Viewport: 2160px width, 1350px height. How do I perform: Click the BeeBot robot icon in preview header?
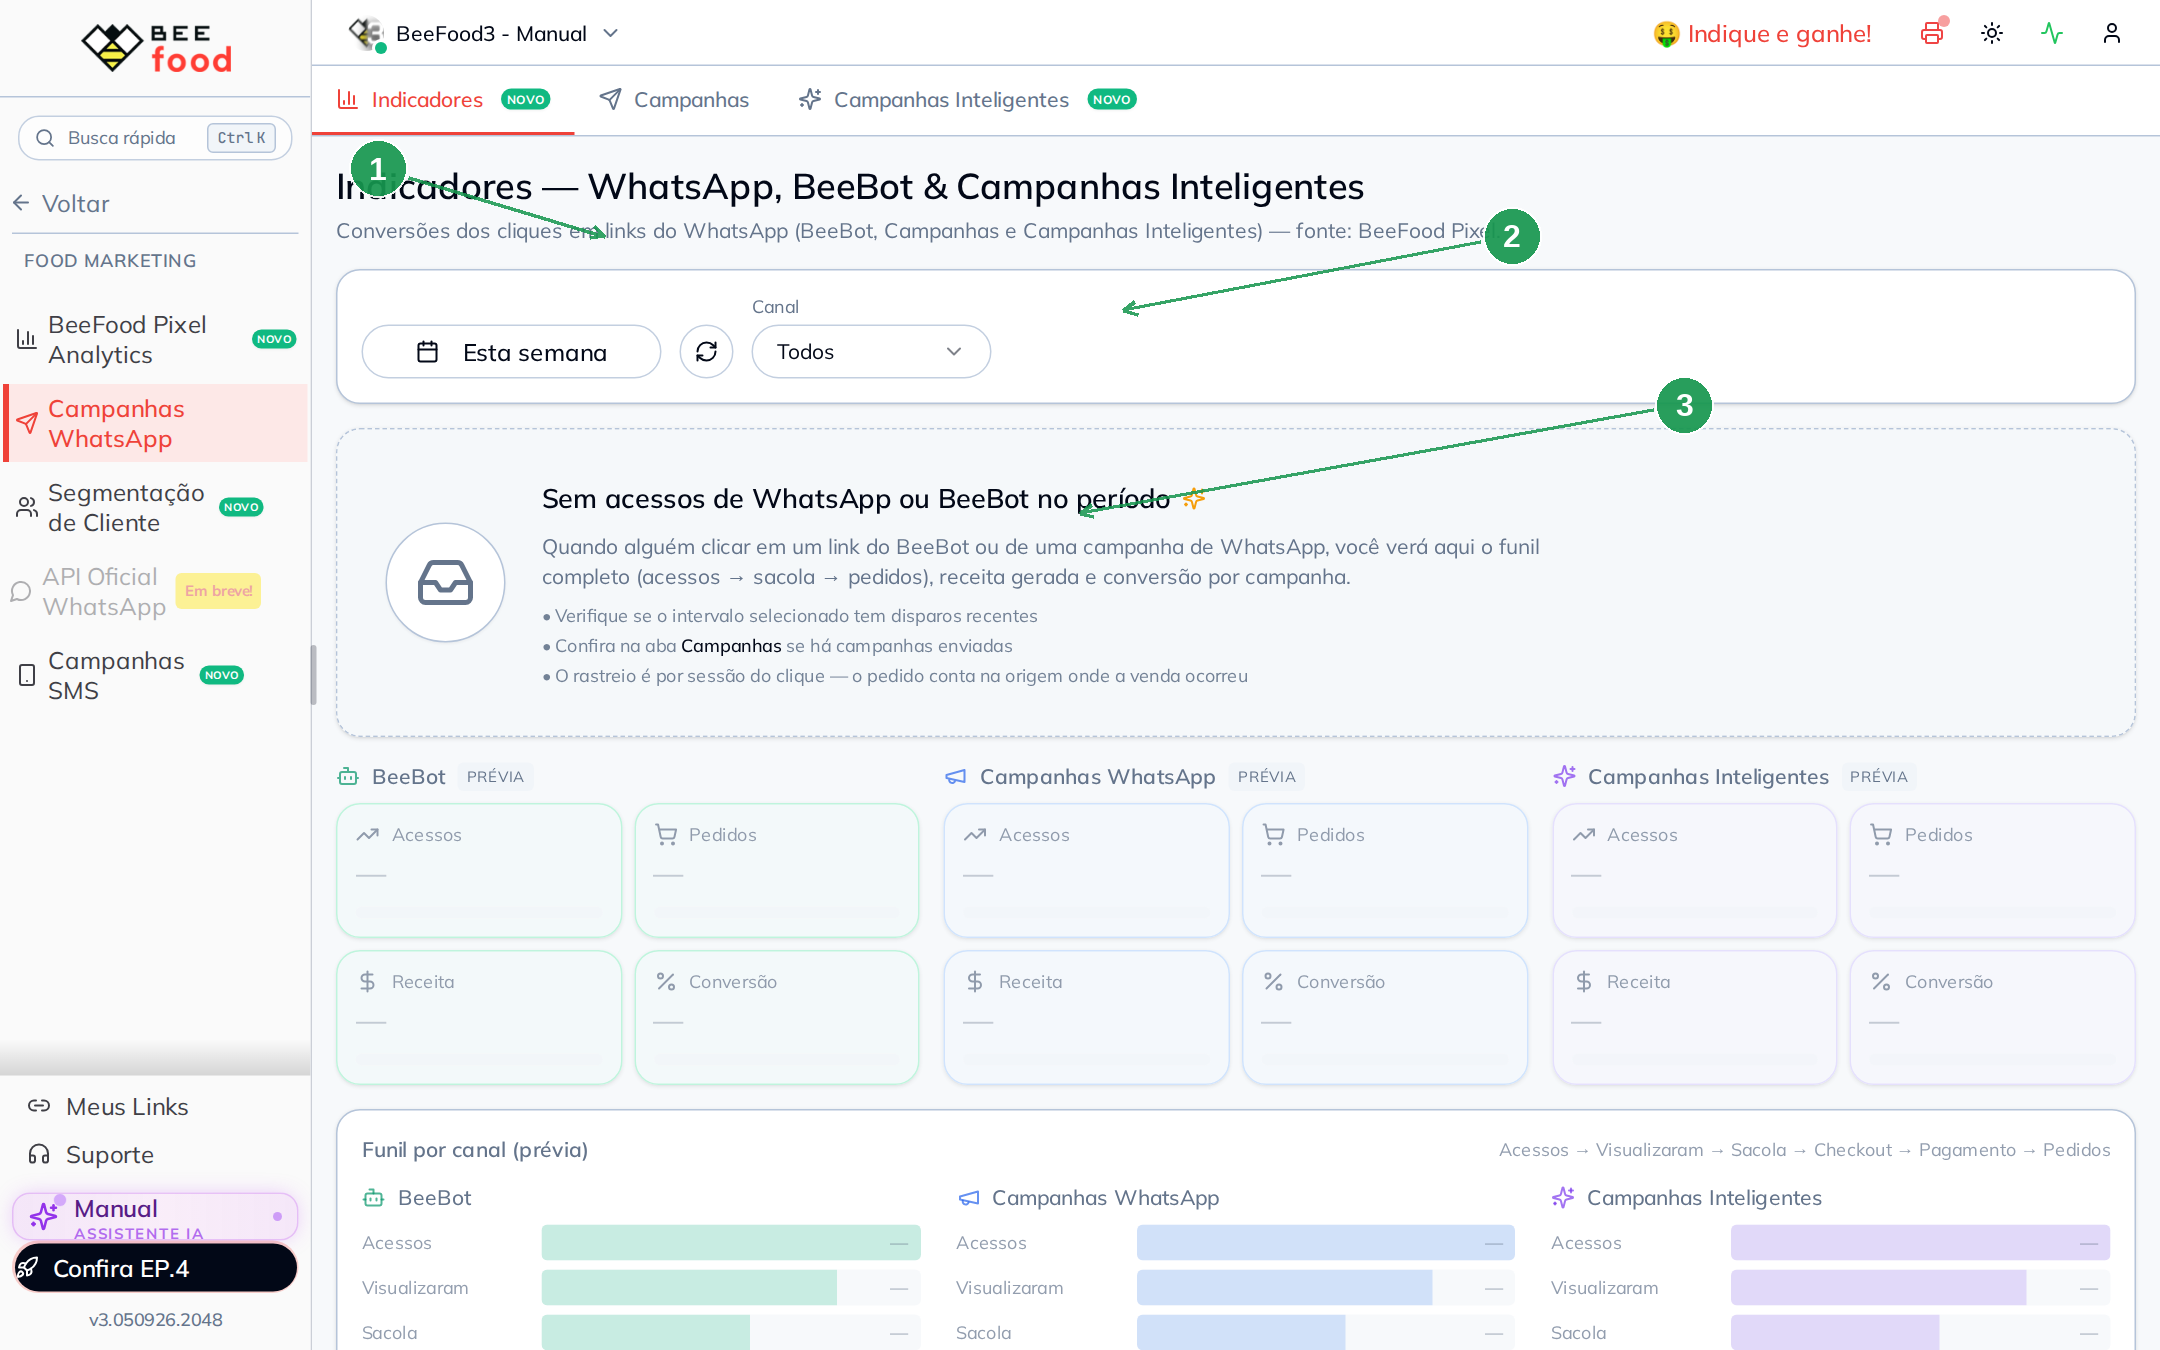pos(348,777)
